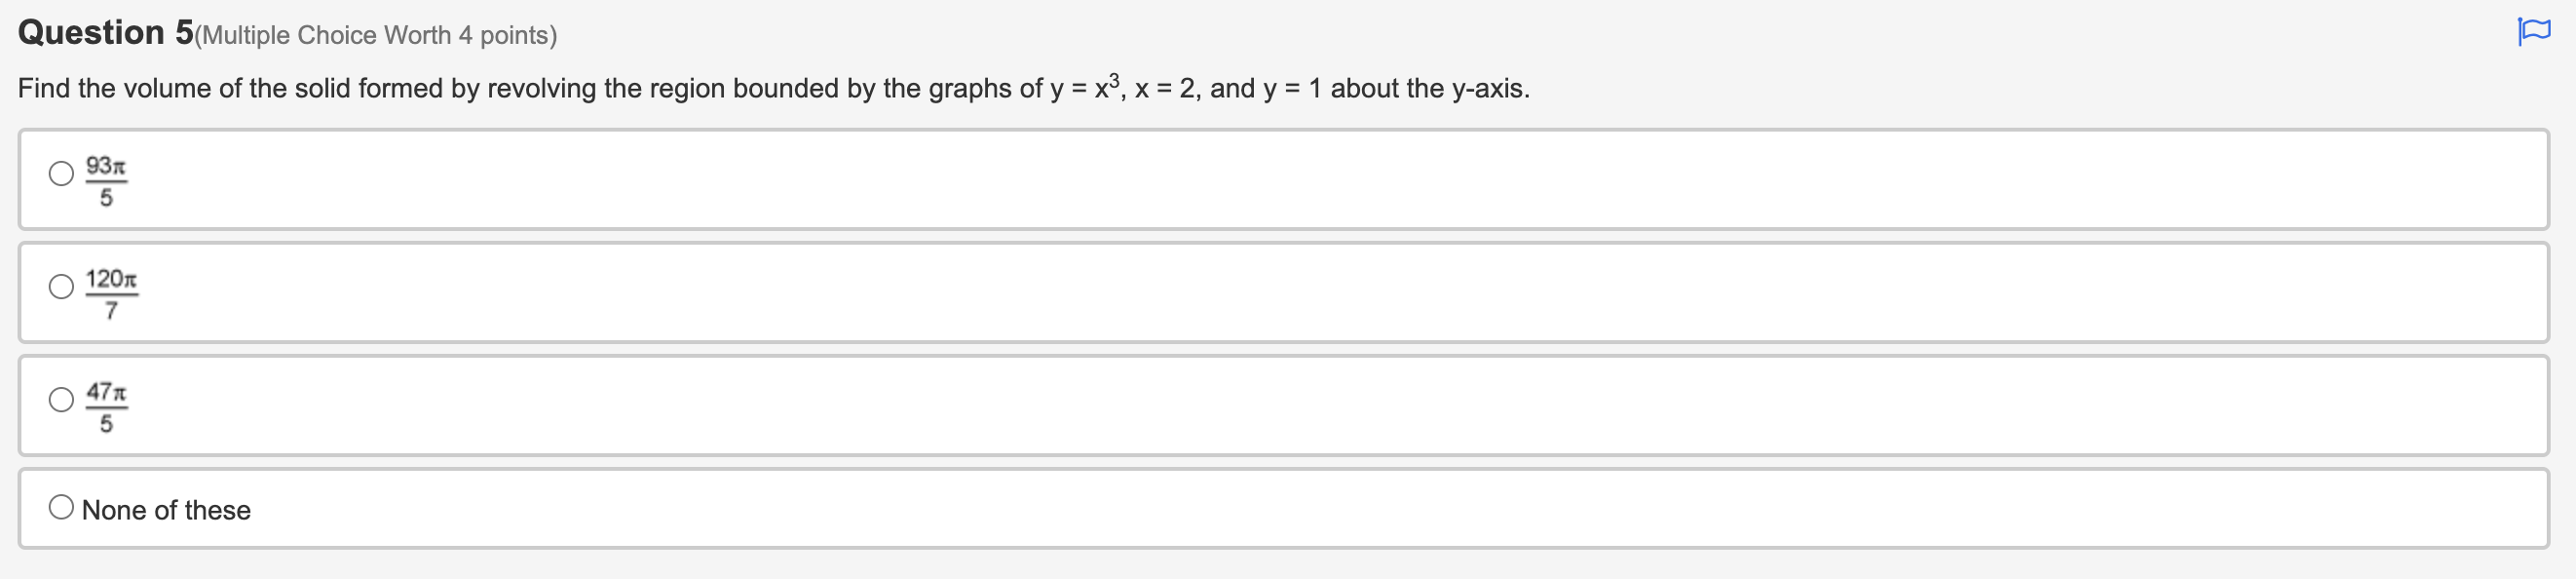The height and width of the screenshot is (579, 2576).
Task: Click the question prompt text
Action: coord(770,89)
